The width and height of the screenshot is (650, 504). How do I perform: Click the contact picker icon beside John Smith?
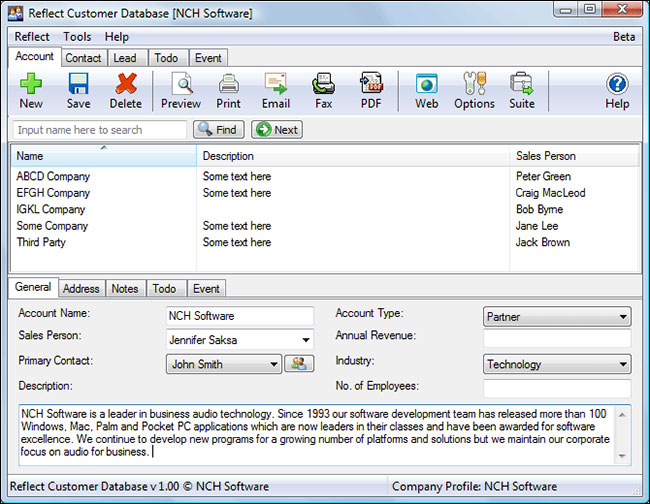[x=299, y=364]
